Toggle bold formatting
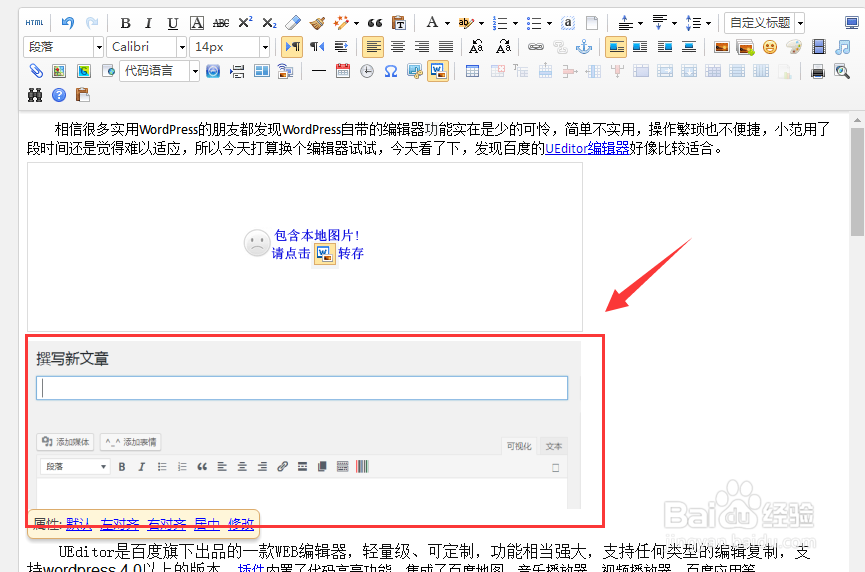 pos(125,23)
